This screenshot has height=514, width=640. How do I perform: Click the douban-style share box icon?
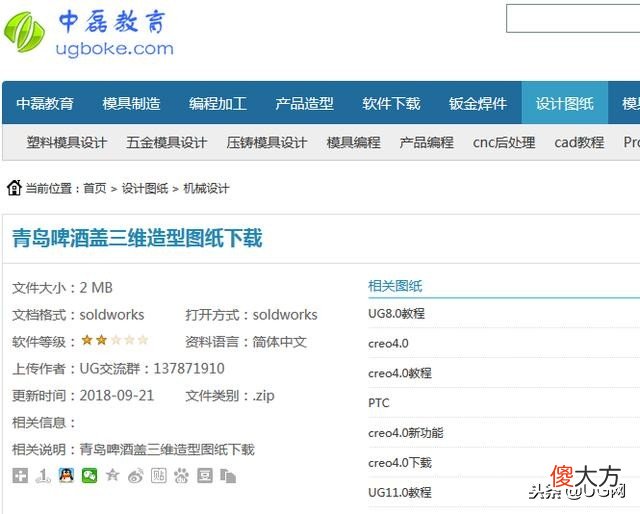tap(205, 476)
